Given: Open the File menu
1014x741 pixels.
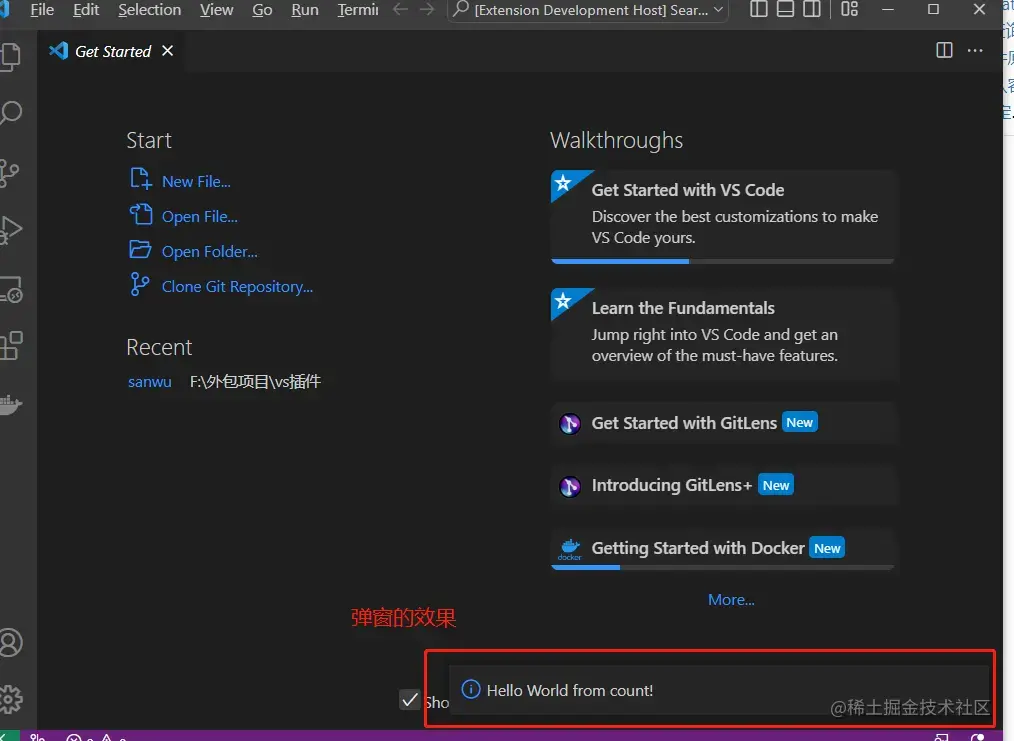Looking at the screenshot, I should coord(42,10).
